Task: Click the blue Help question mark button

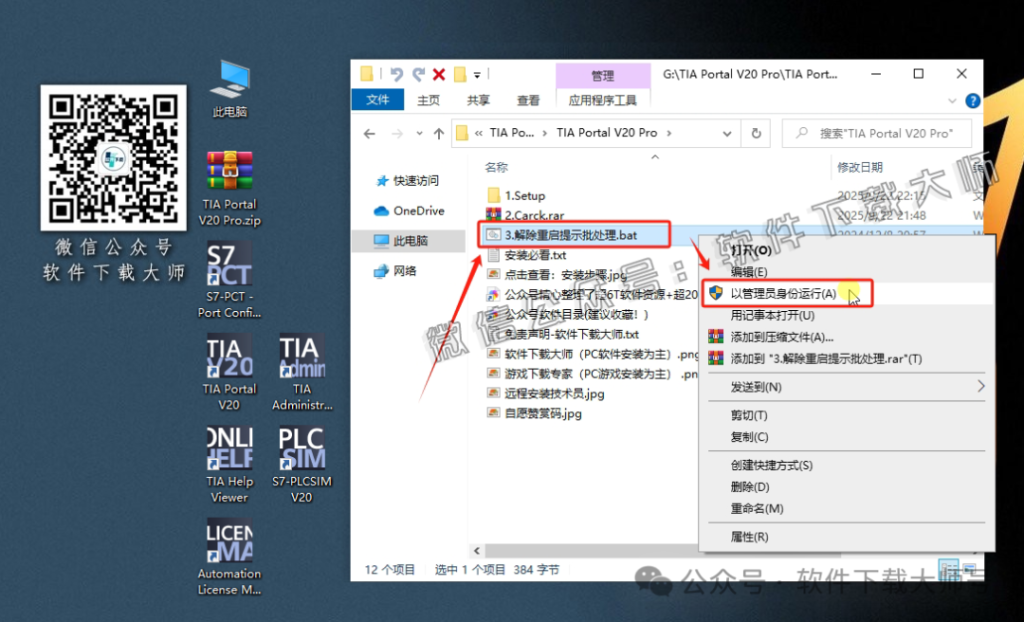Action: [971, 100]
